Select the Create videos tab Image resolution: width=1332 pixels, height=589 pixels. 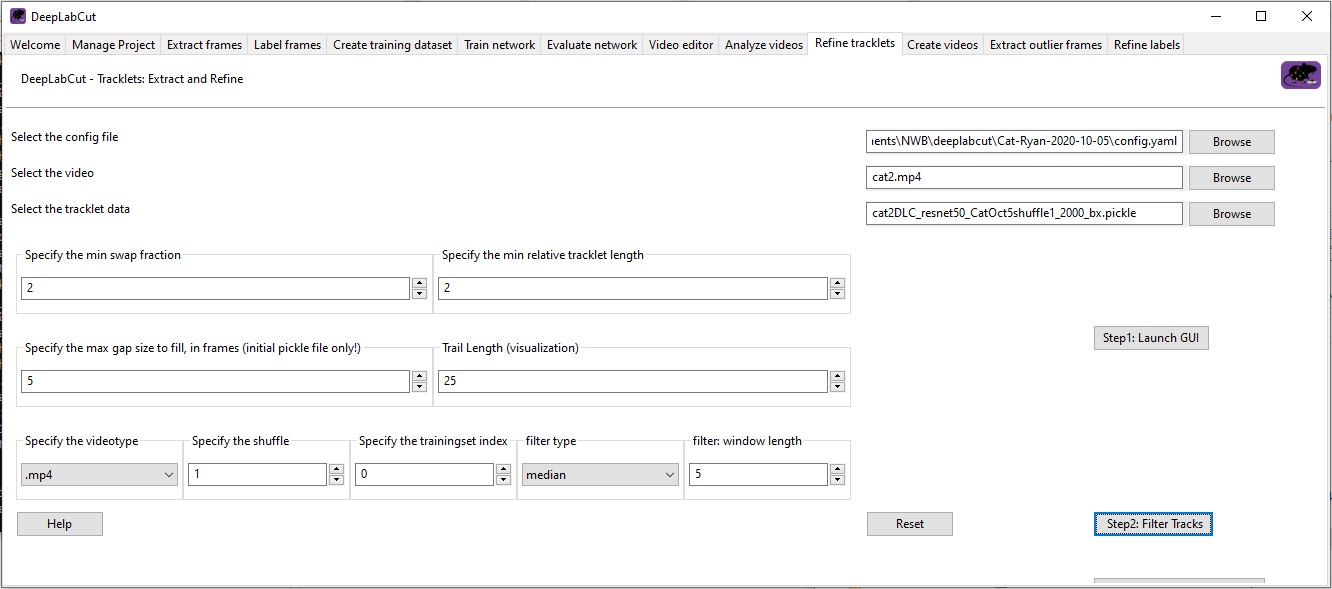942,44
